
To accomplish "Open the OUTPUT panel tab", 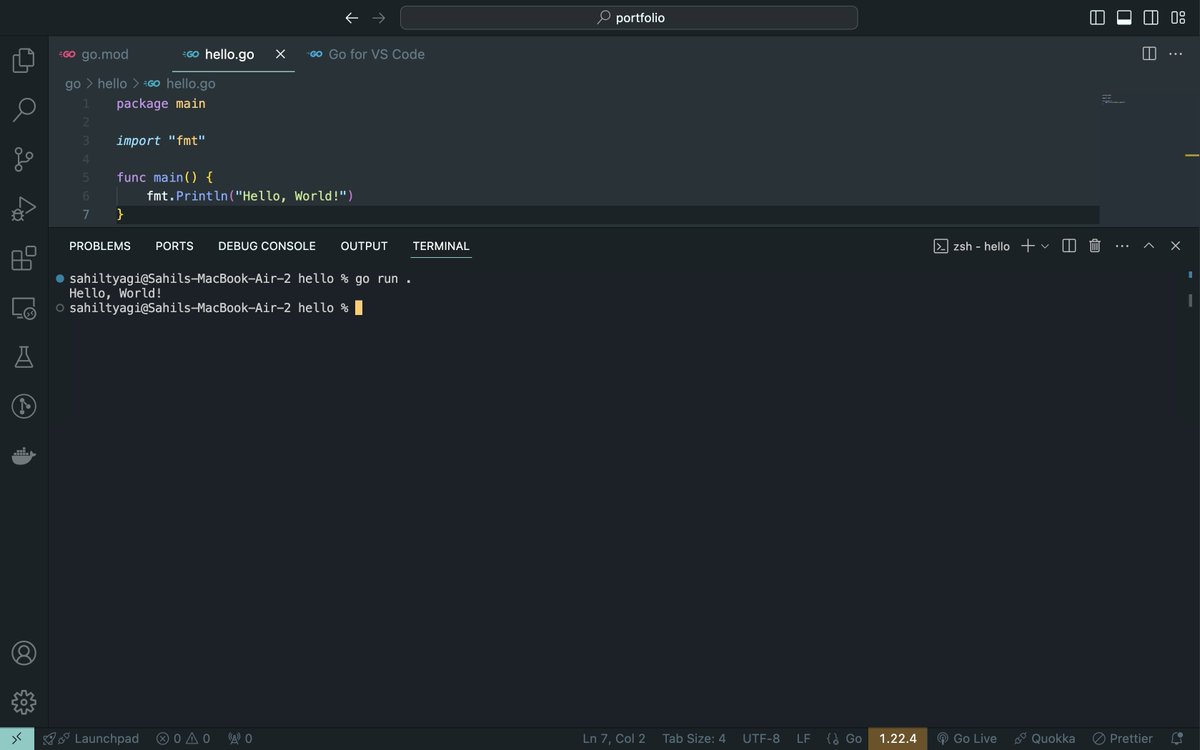I will coord(364,246).
